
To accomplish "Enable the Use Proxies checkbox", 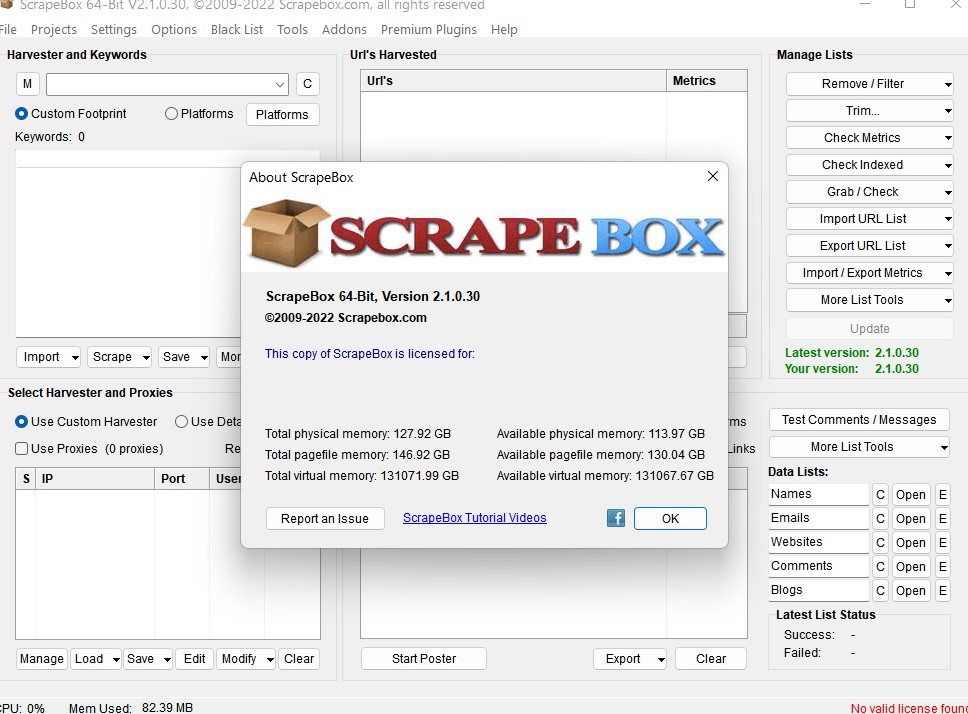I will [x=22, y=449].
